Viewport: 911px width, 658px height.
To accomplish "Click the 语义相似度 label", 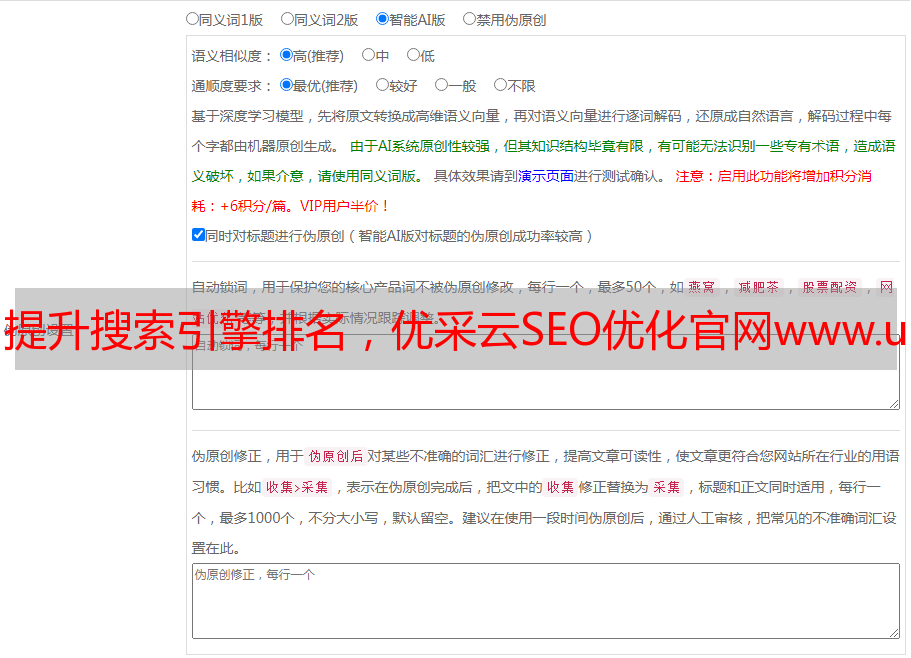I will (232, 56).
